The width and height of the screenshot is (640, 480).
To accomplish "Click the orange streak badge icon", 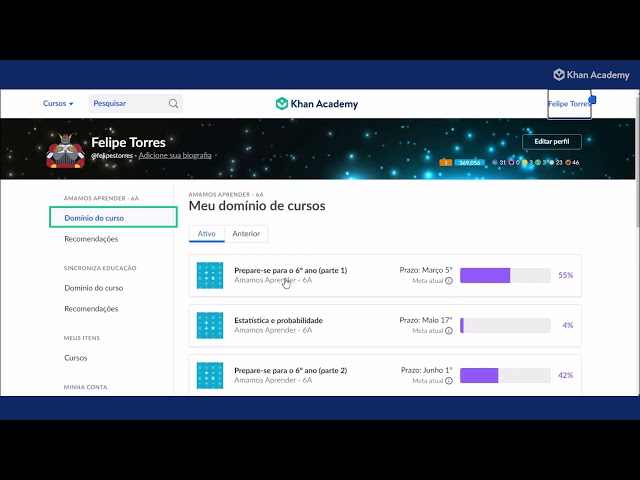I will pyautogui.click(x=446, y=162).
